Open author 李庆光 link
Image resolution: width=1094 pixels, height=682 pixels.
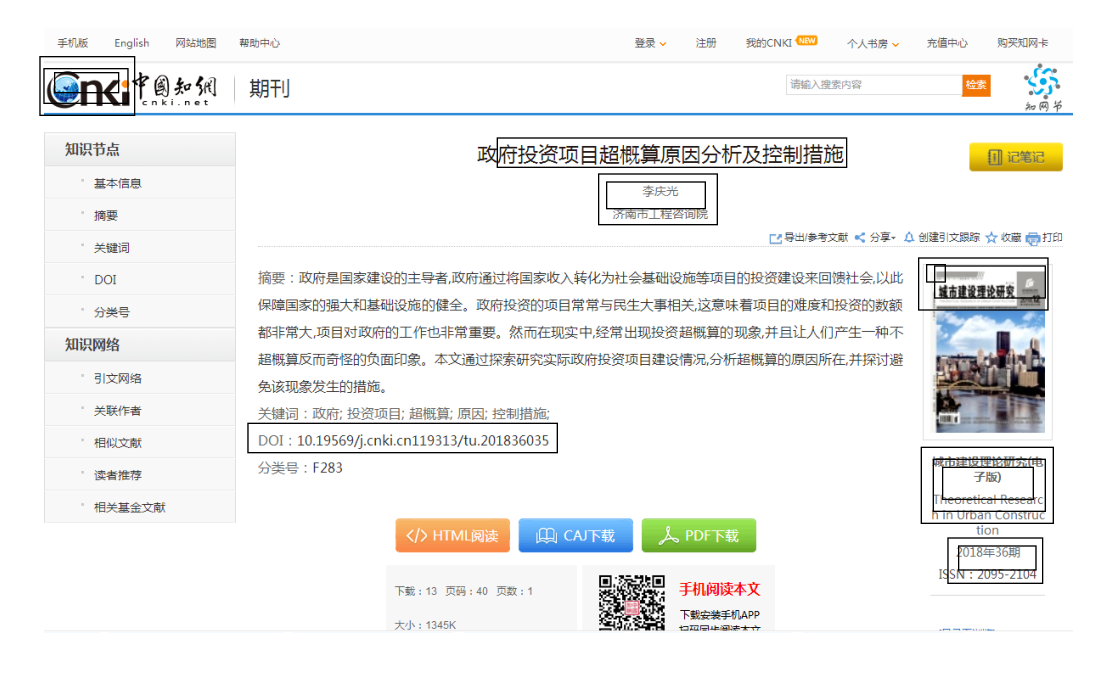[x=659, y=191]
